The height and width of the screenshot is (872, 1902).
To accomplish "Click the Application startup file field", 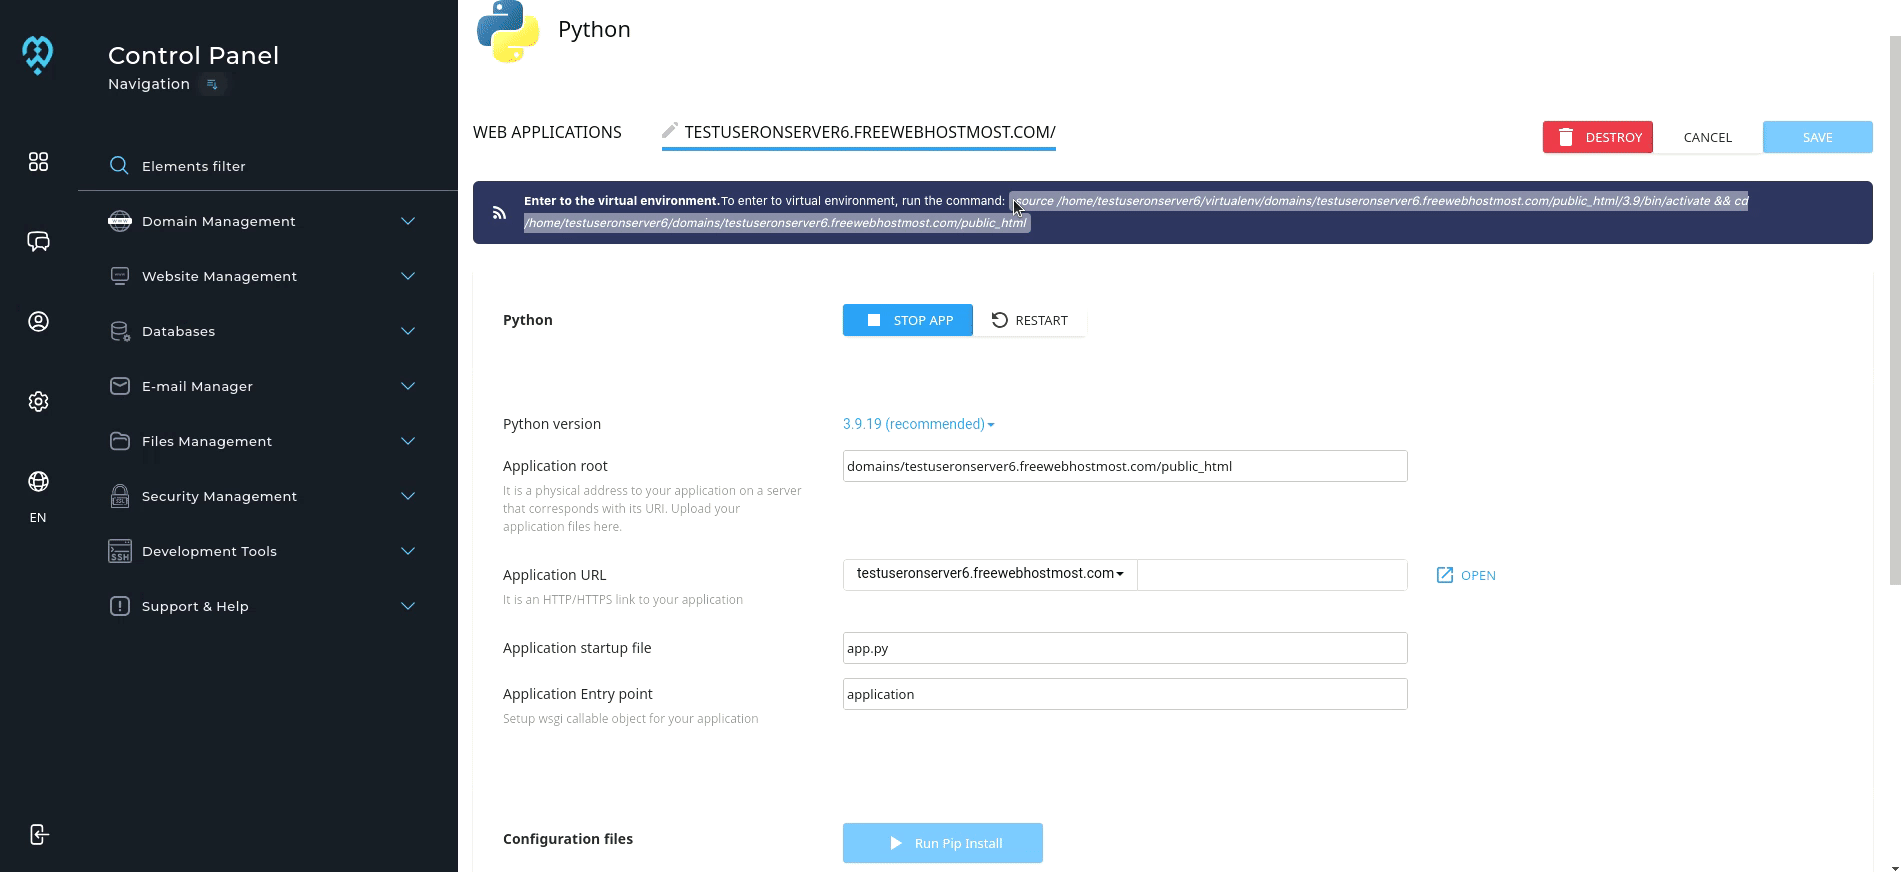I will [x=1124, y=648].
